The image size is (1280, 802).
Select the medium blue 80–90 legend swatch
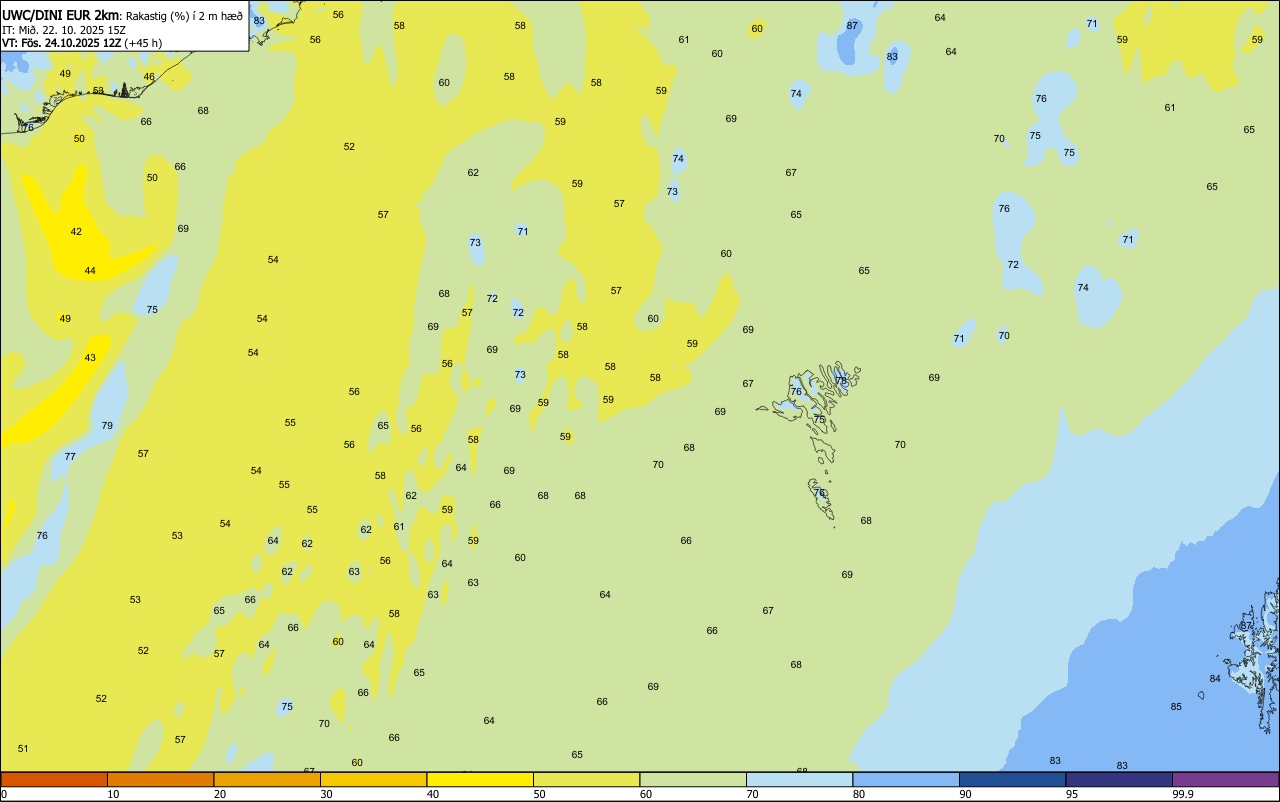[906, 779]
